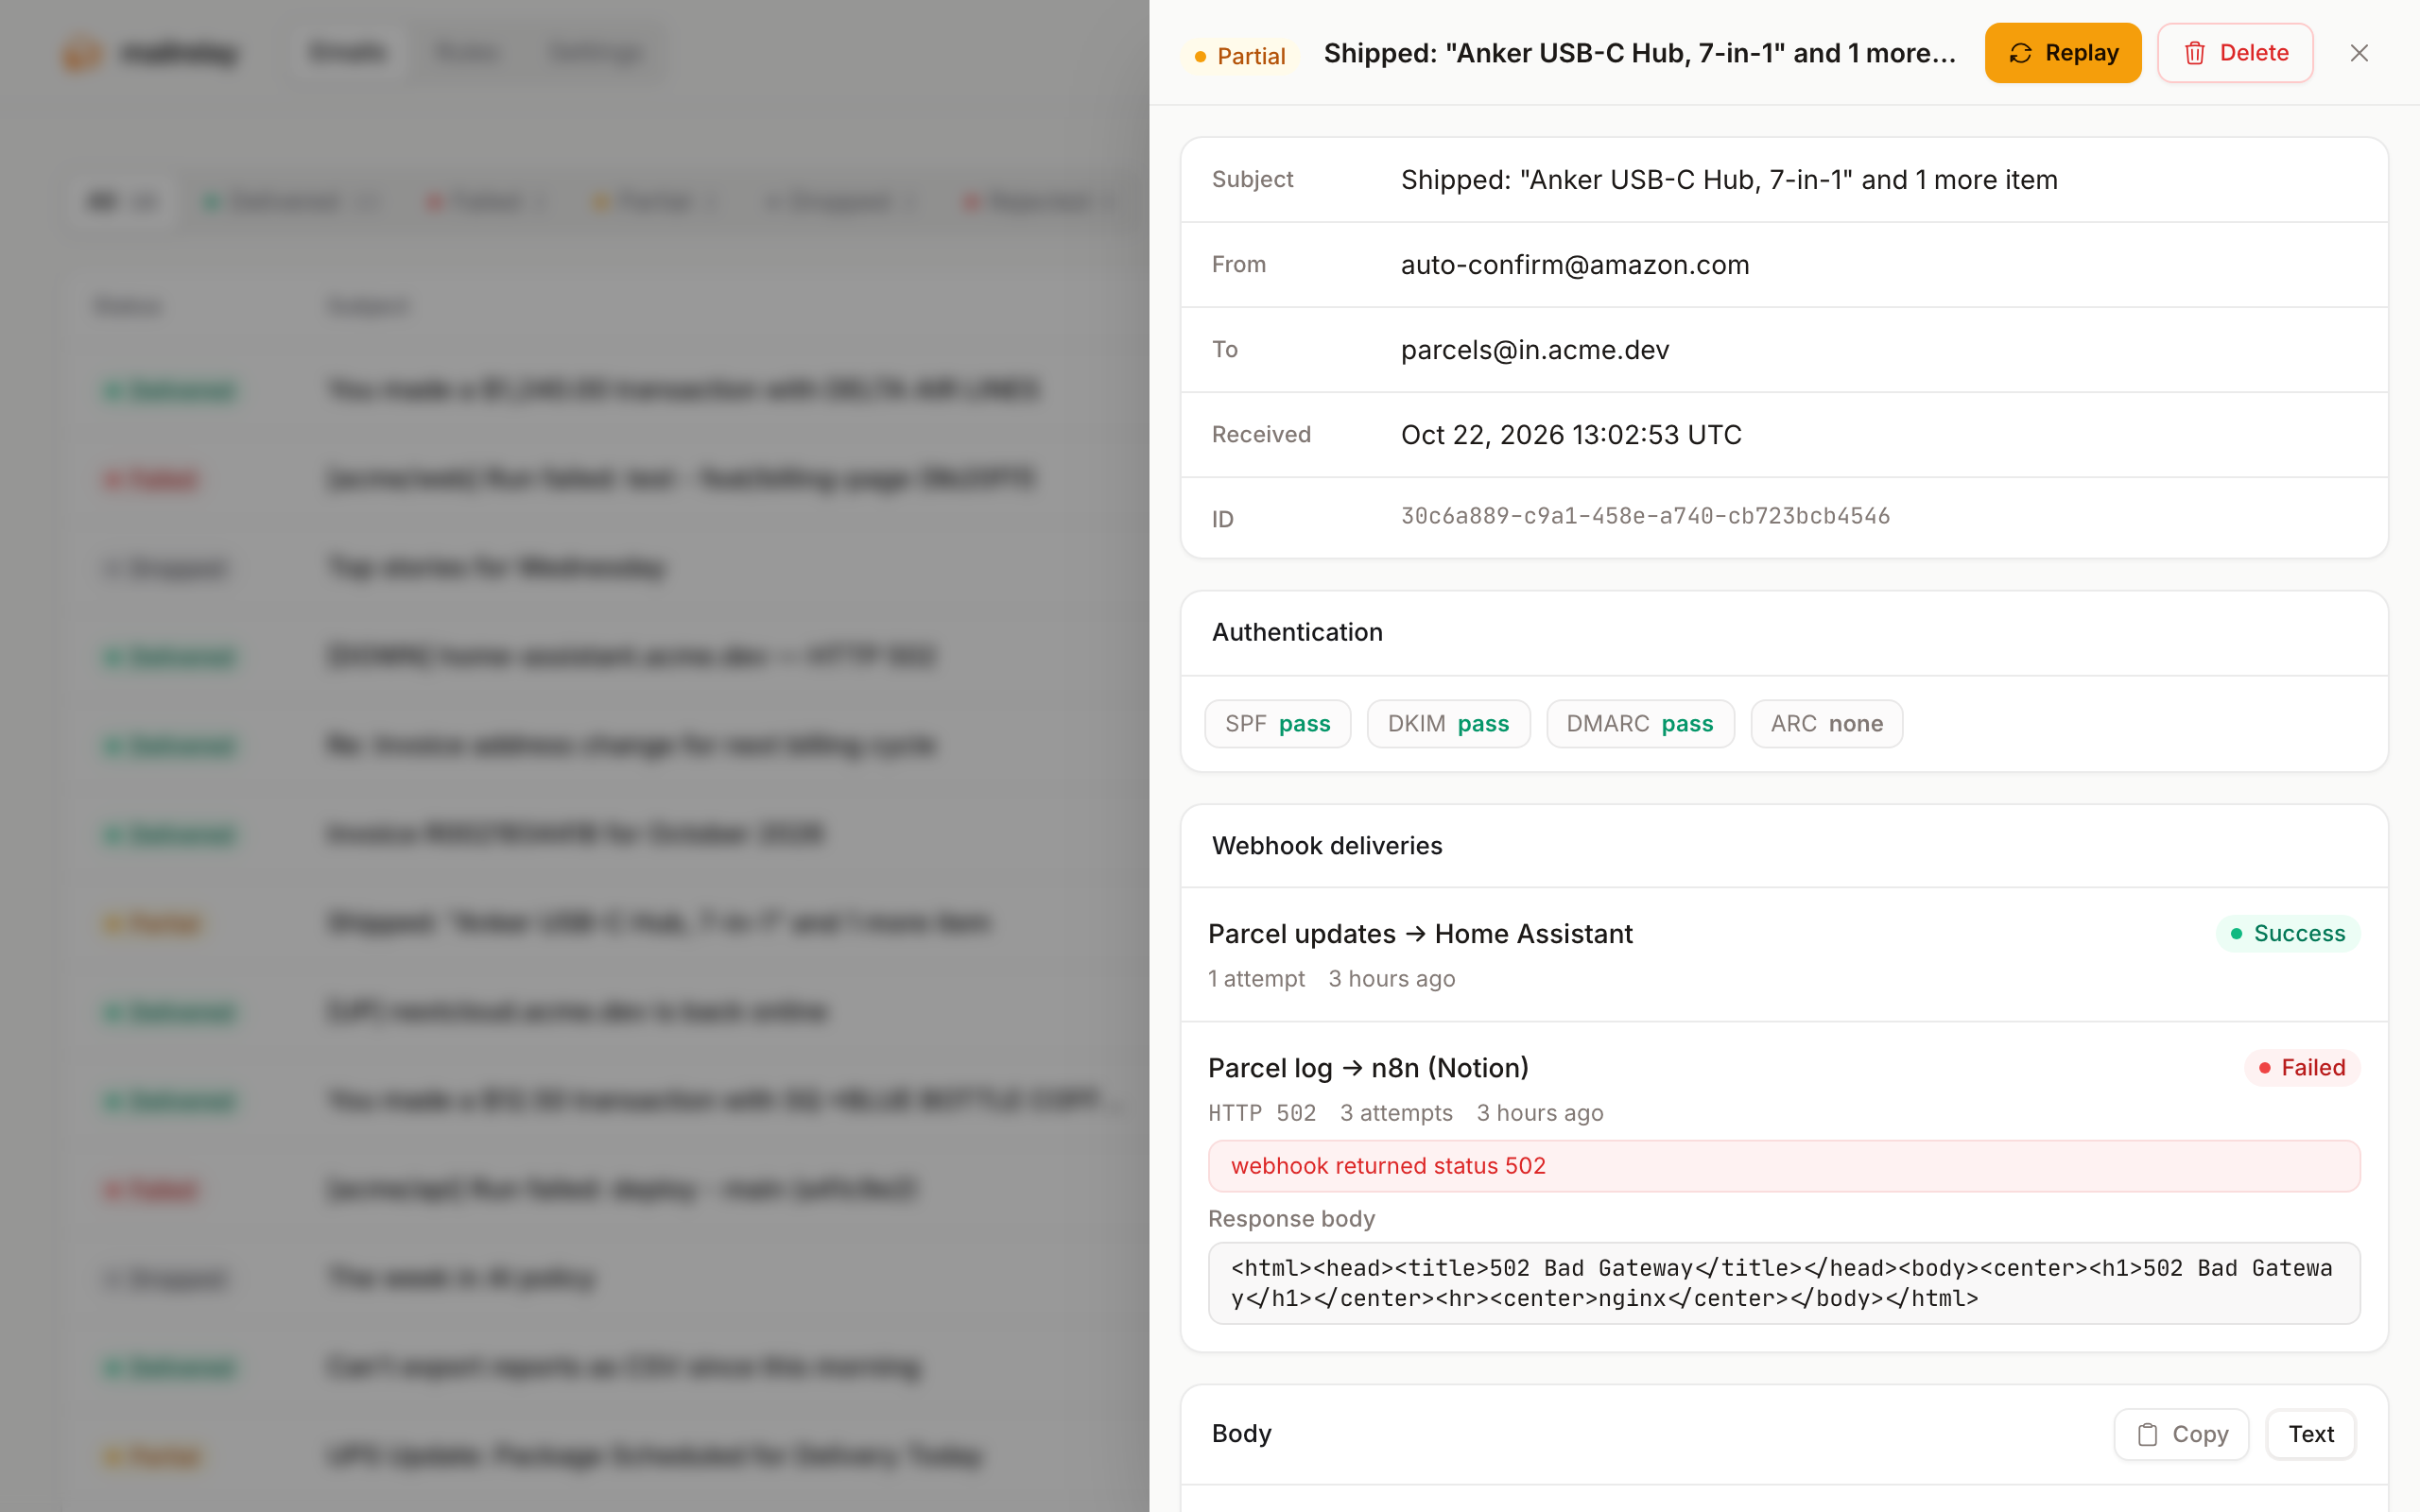Click the Webhook deliveries section heading

[1327, 846]
